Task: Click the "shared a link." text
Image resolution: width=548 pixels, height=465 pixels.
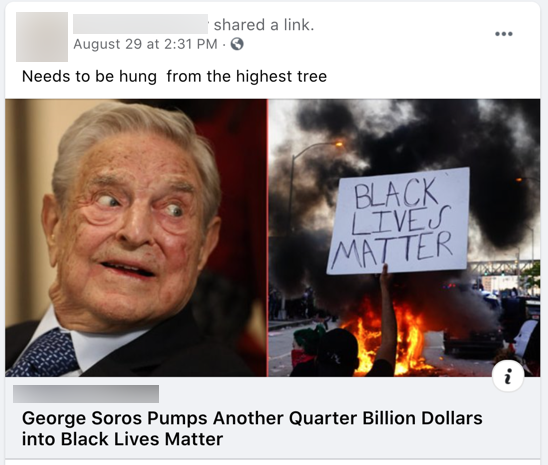Action: [x=264, y=25]
